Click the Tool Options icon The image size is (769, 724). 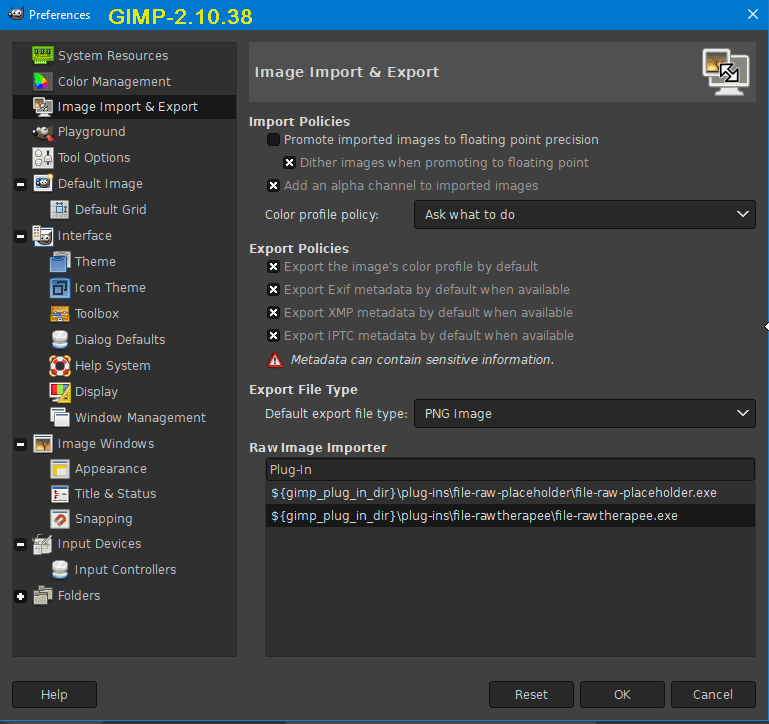[42, 158]
